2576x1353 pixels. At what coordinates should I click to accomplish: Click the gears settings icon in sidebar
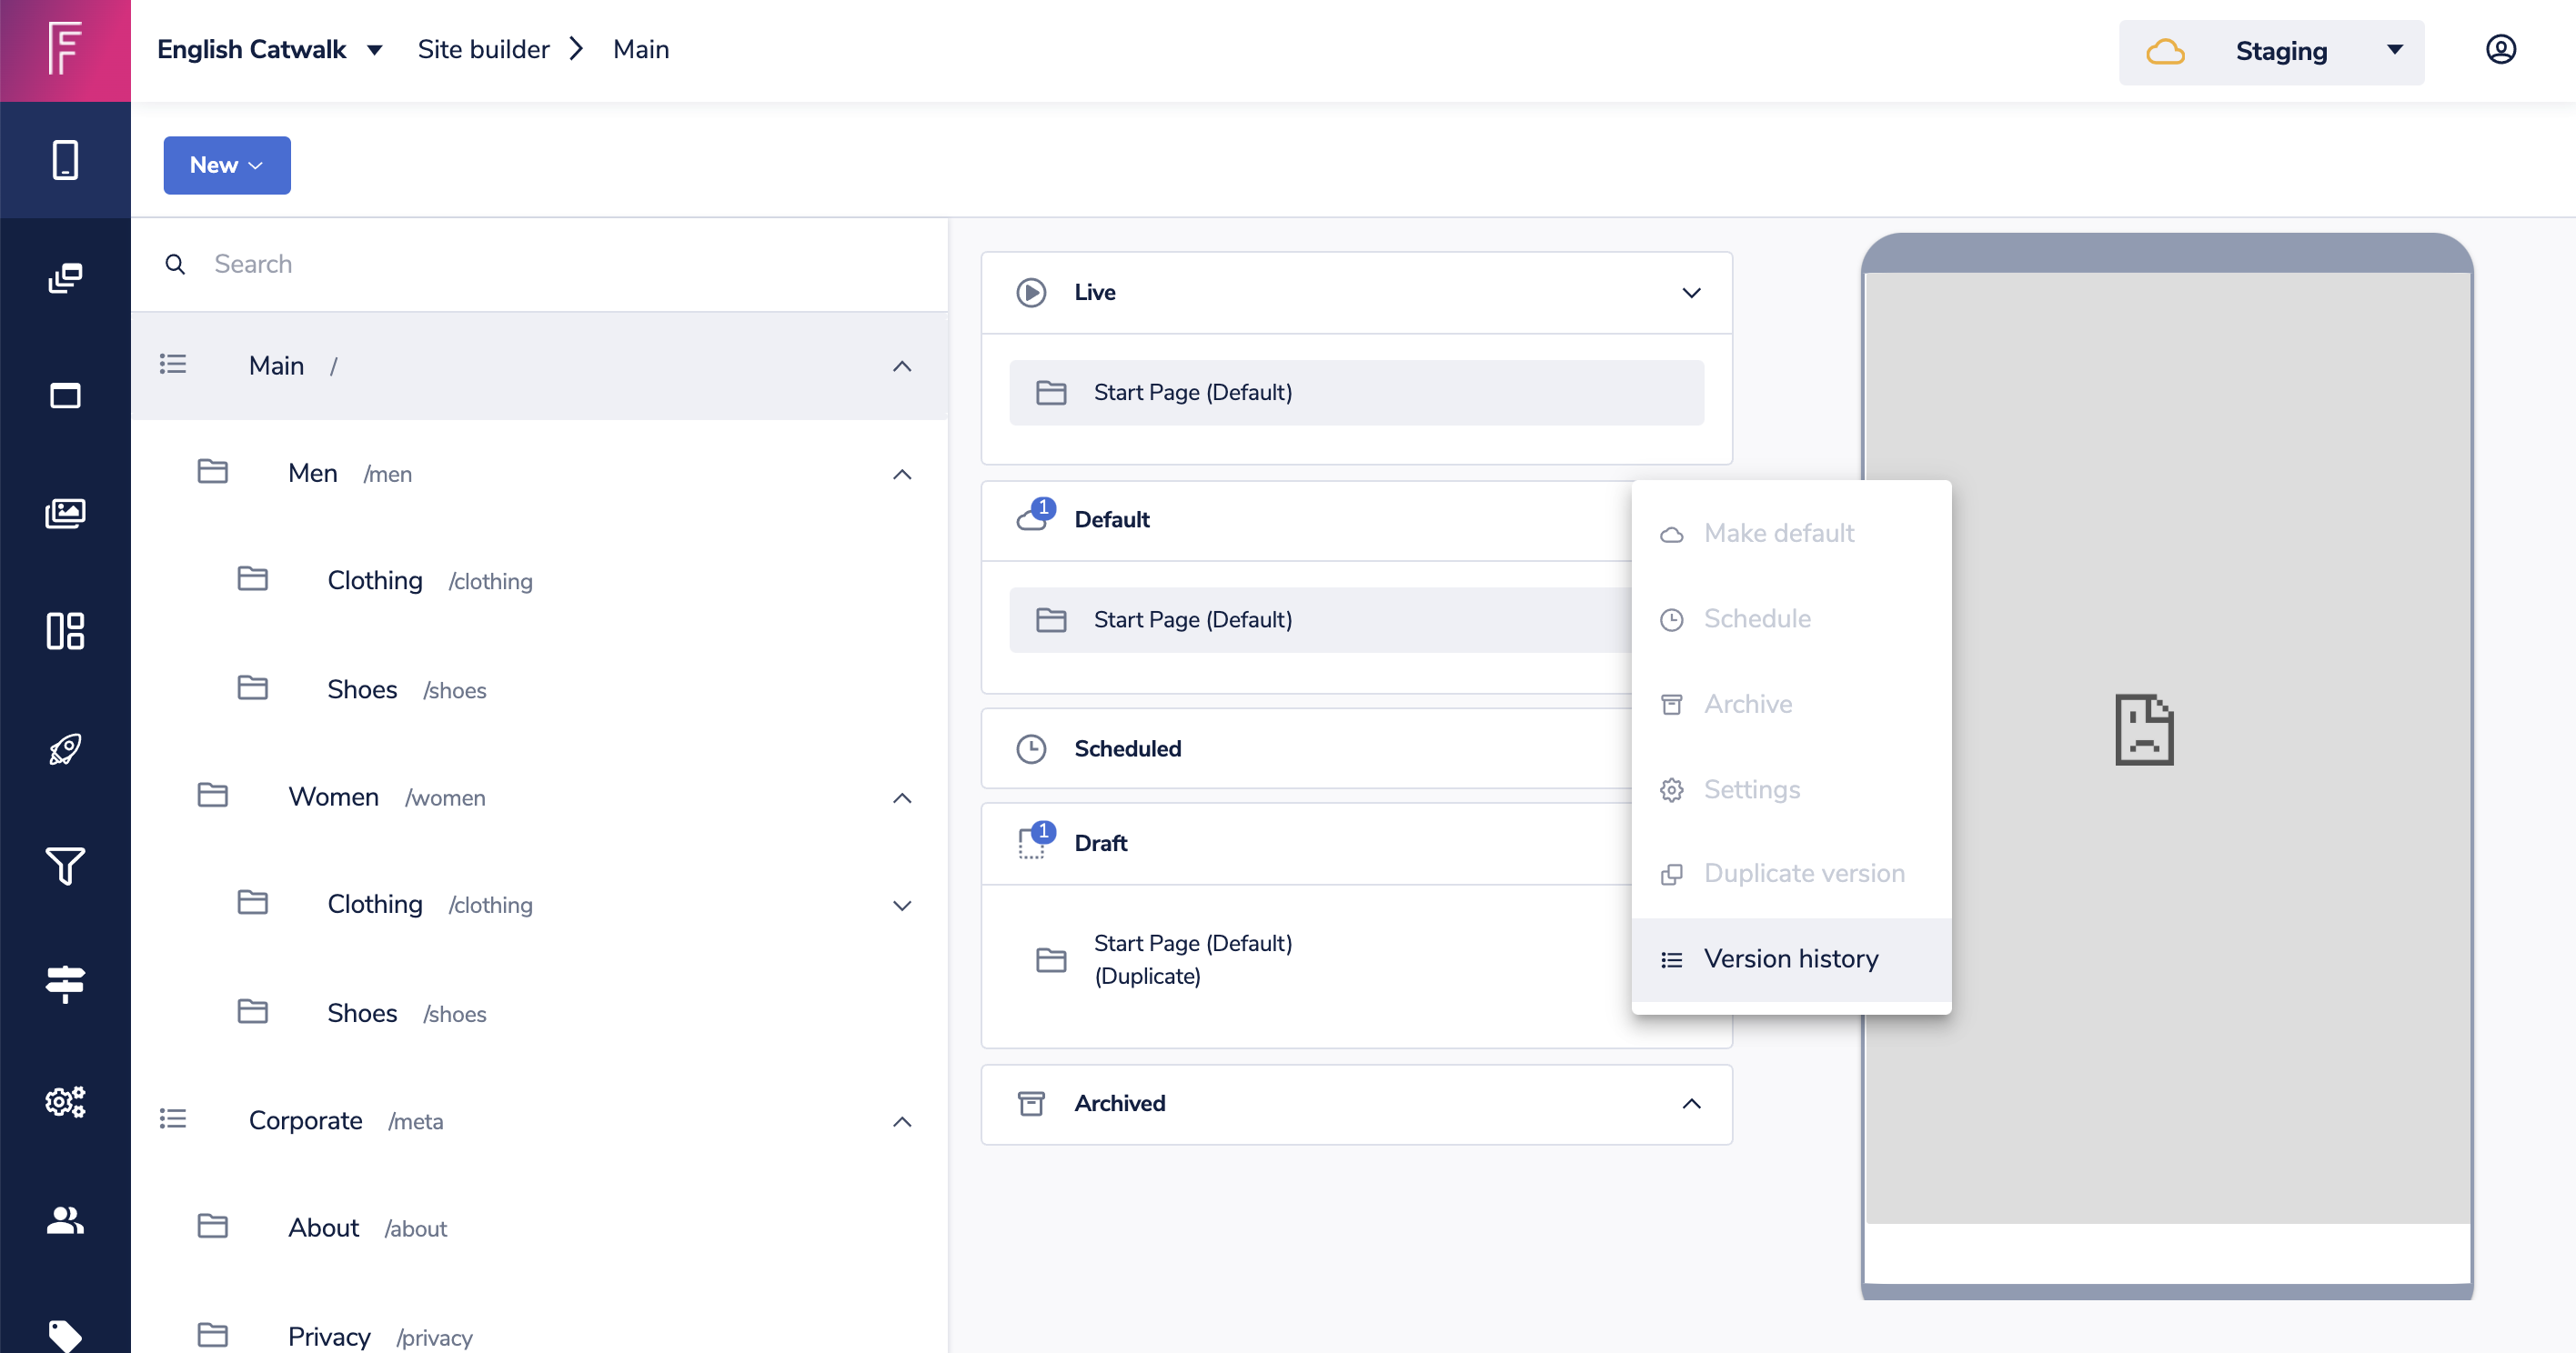[x=65, y=1101]
